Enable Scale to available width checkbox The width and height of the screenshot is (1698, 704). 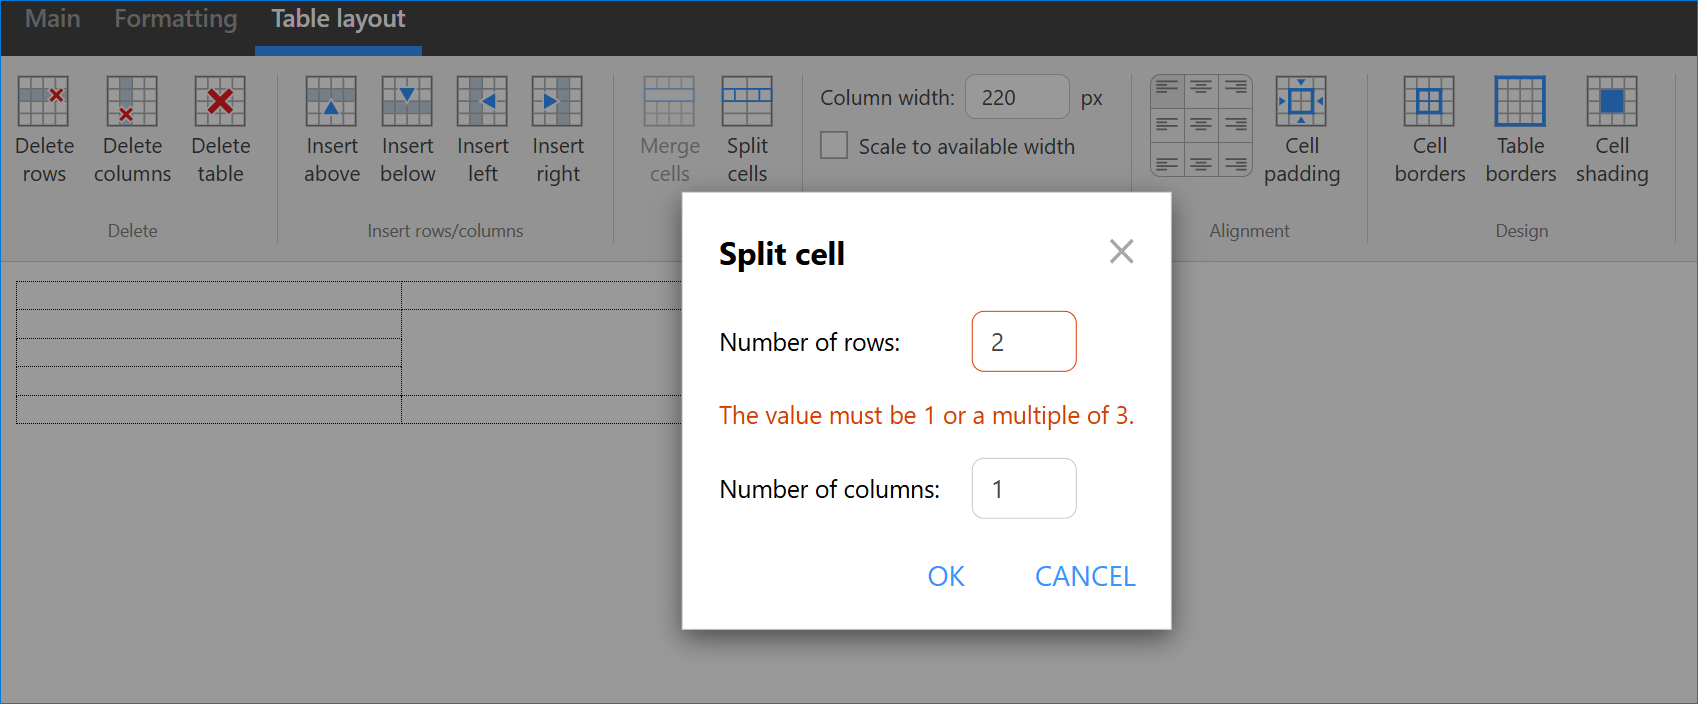[x=834, y=146]
